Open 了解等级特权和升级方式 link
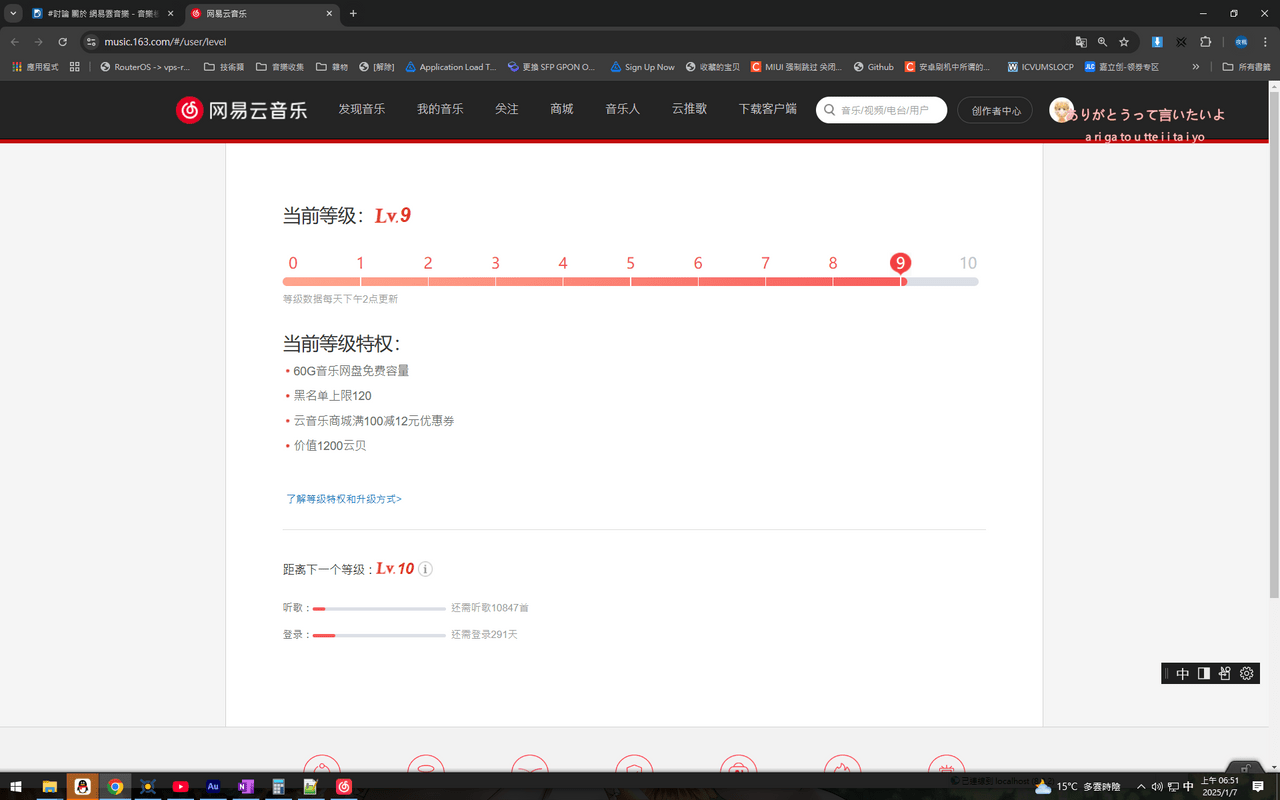Screen dimensions: 1280x800 [x=344, y=499]
